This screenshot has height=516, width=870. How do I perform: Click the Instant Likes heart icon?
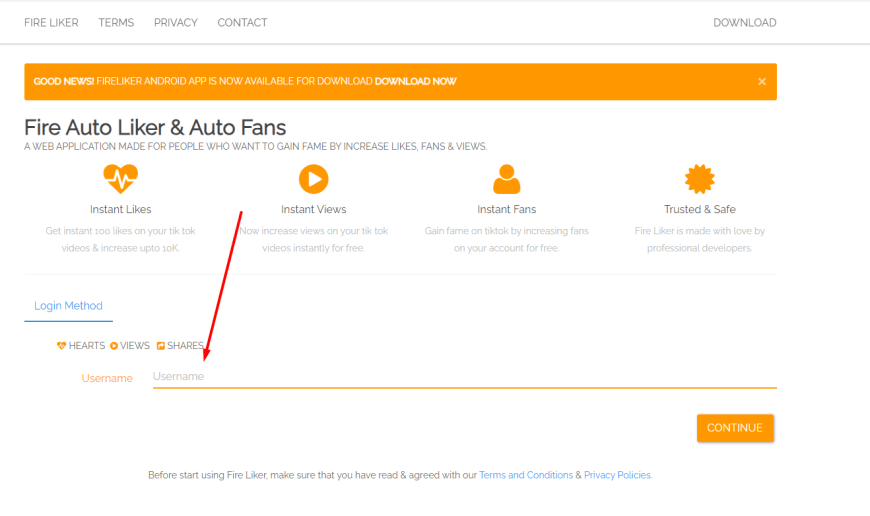(x=121, y=180)
